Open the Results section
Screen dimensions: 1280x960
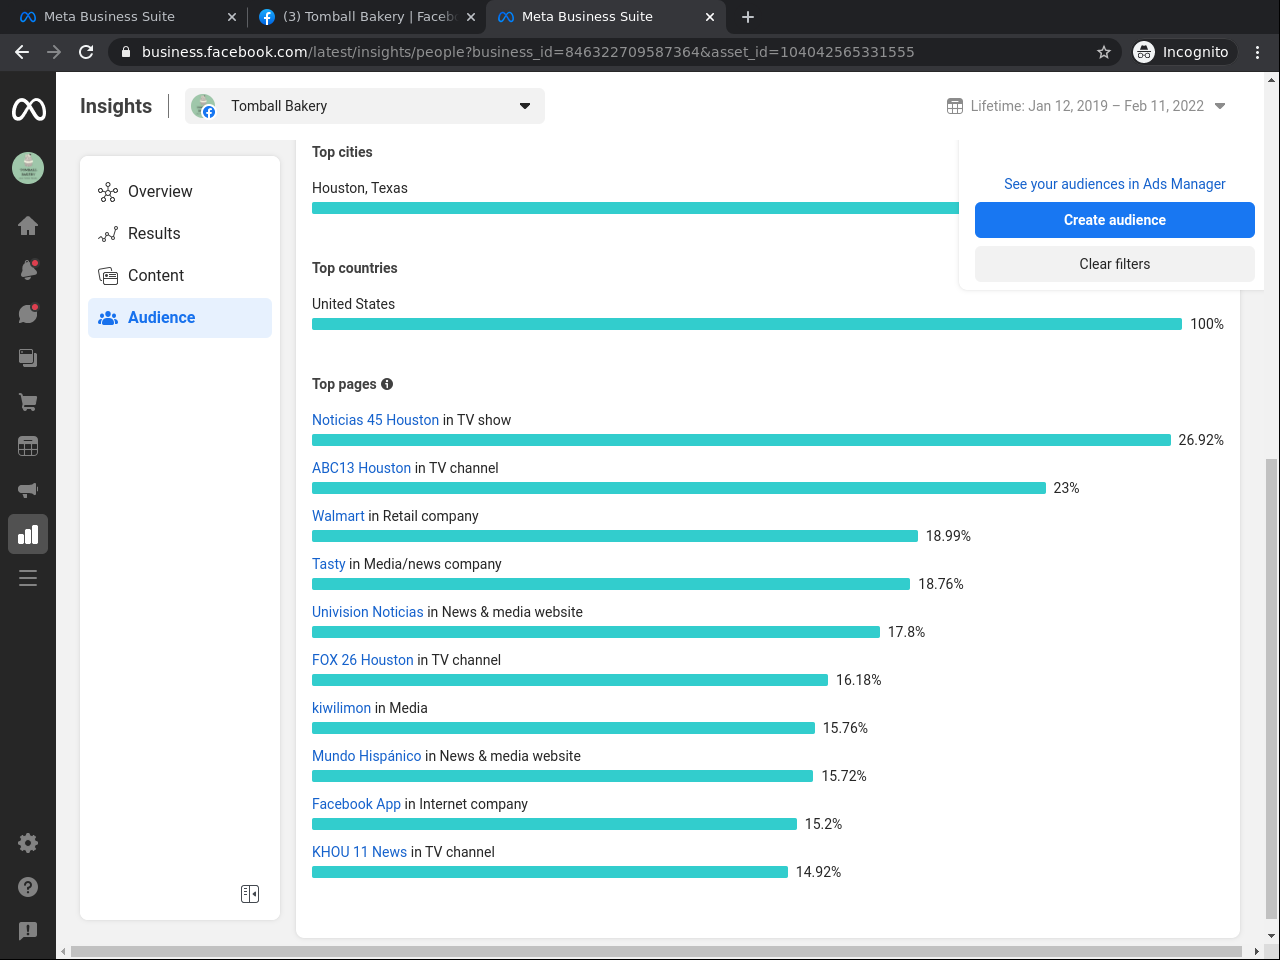pyautogui.click(x=180, y=234)
